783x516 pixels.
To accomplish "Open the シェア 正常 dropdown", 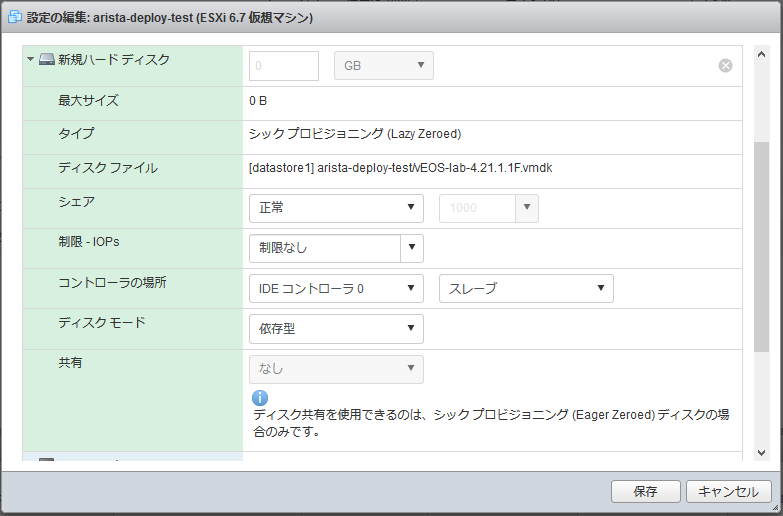I will 336,208.
